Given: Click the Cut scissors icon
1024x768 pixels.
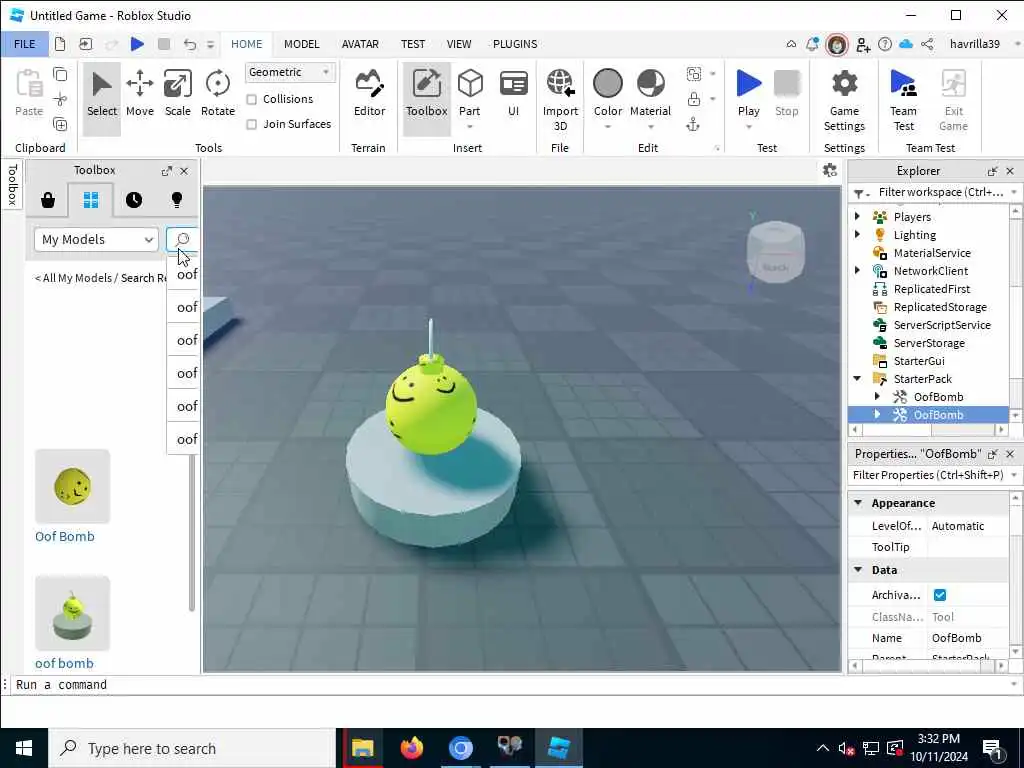Looking at the screenshot, I should point(60,99).
